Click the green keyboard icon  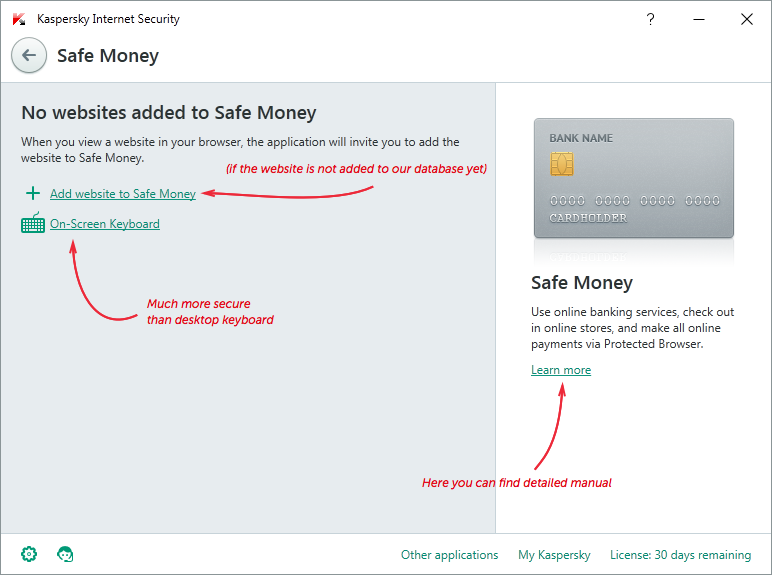click(33, 223)
